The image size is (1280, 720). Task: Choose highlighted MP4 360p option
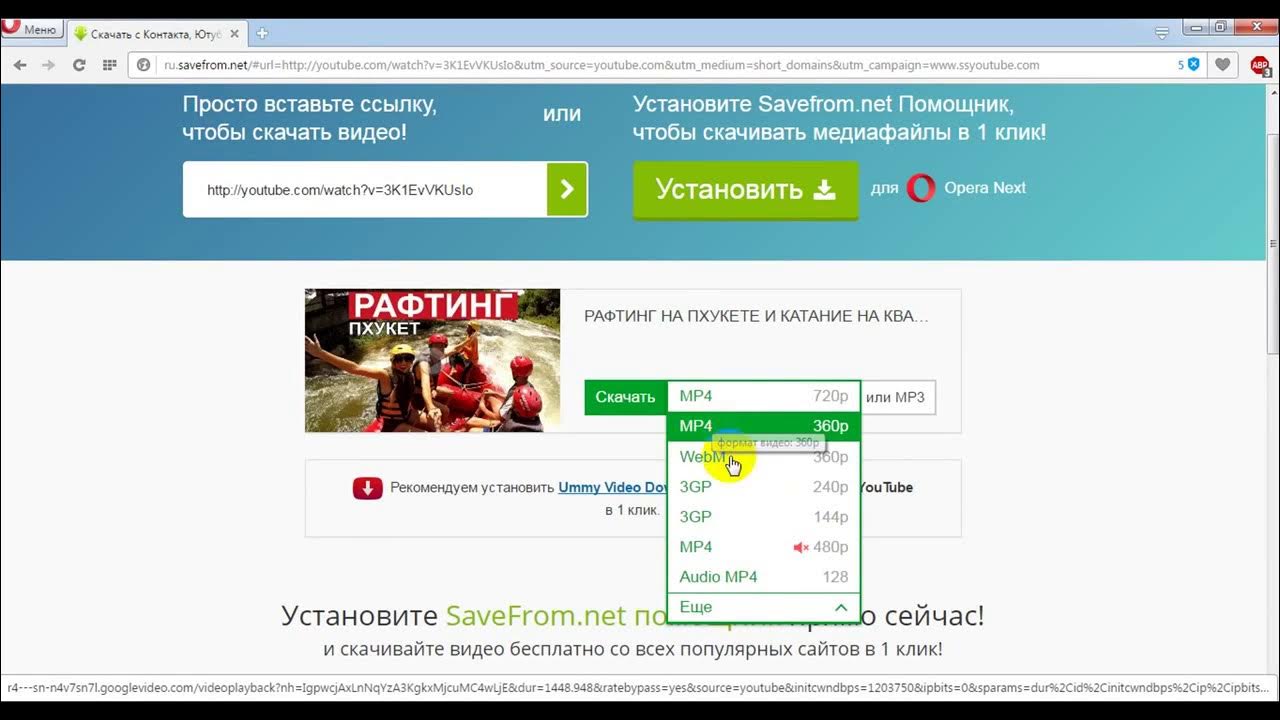click(763, 426)
